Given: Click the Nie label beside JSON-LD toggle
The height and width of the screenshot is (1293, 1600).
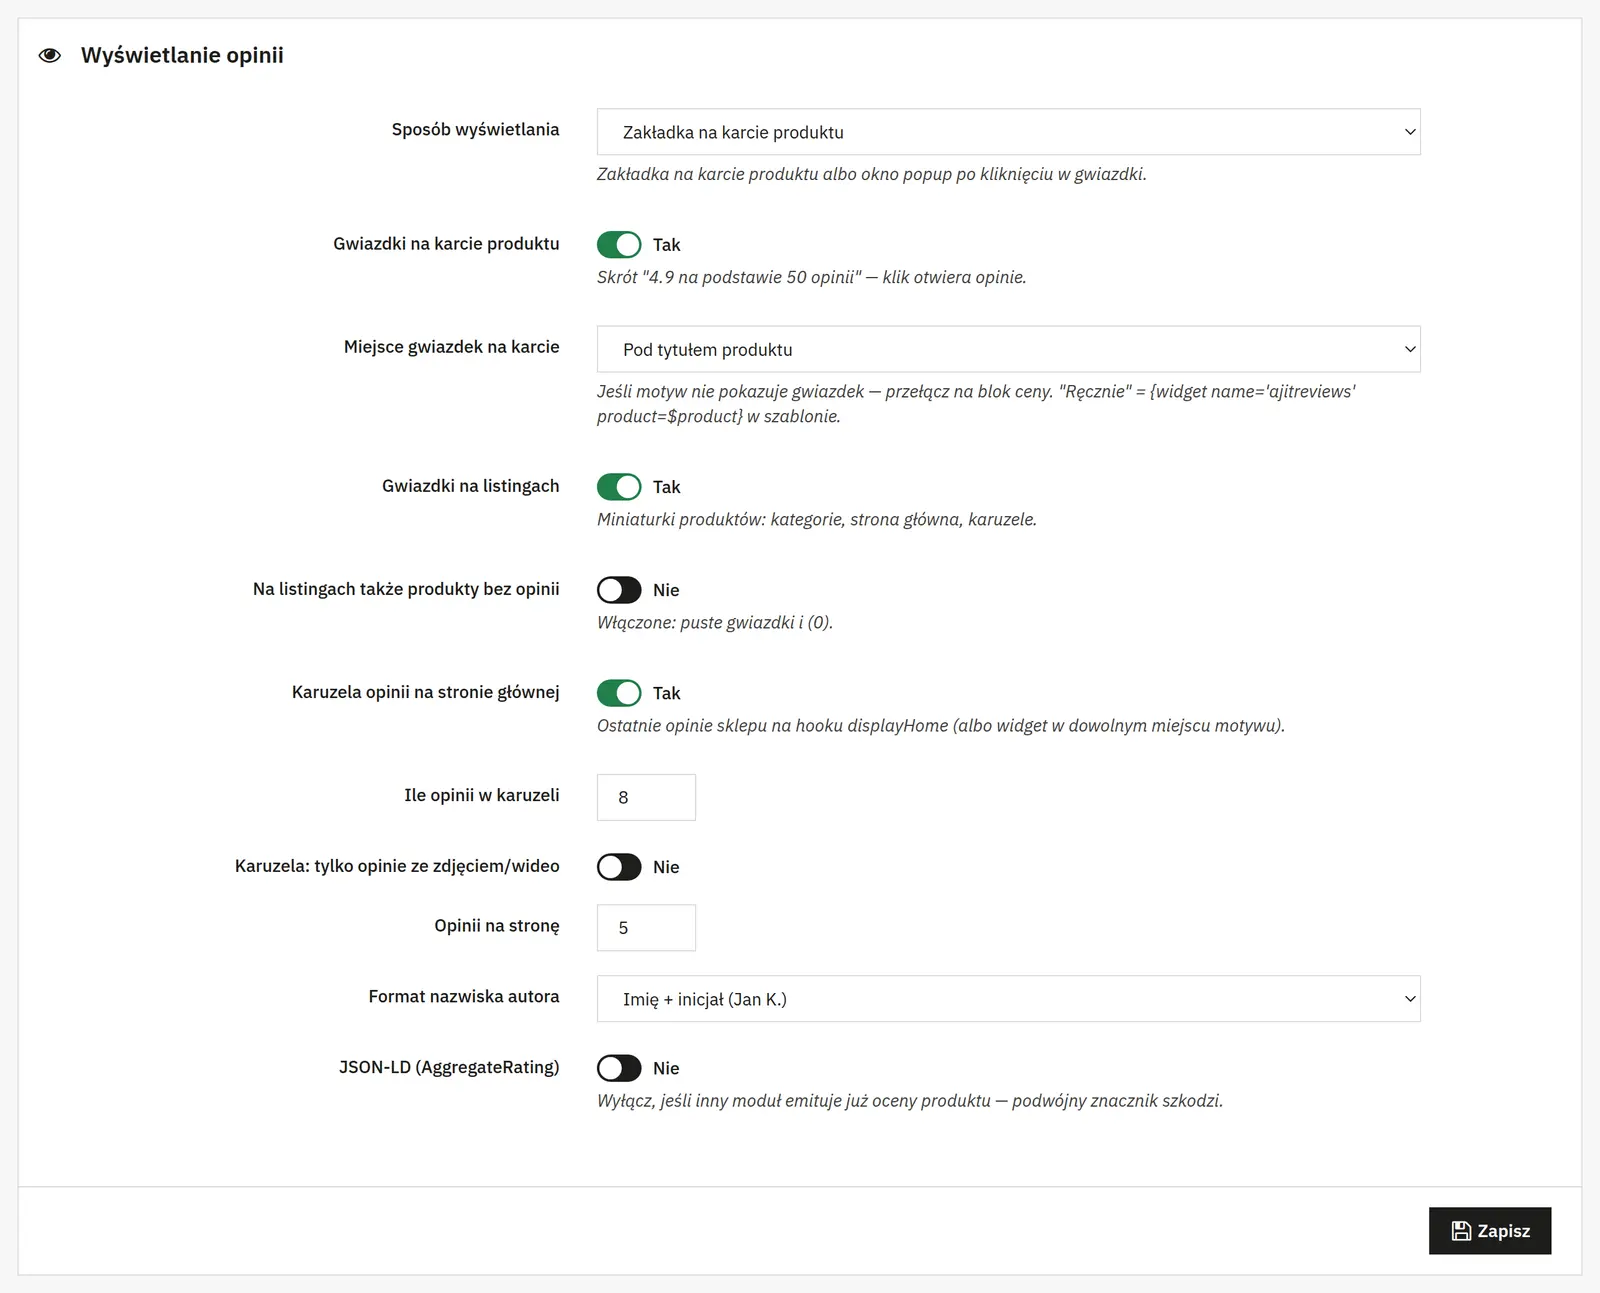Looking at the screenshot, I should [666, 1068].
